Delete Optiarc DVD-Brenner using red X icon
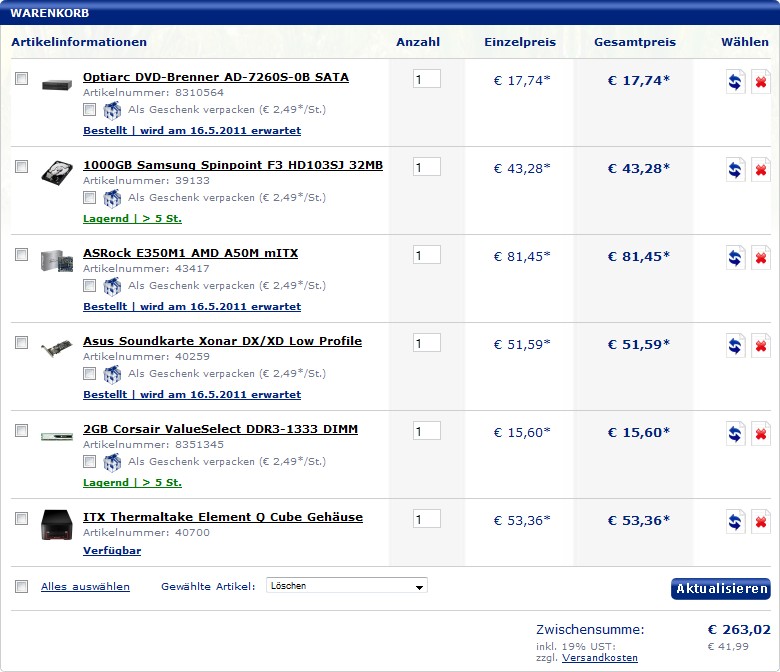 (x=760, y=82)
